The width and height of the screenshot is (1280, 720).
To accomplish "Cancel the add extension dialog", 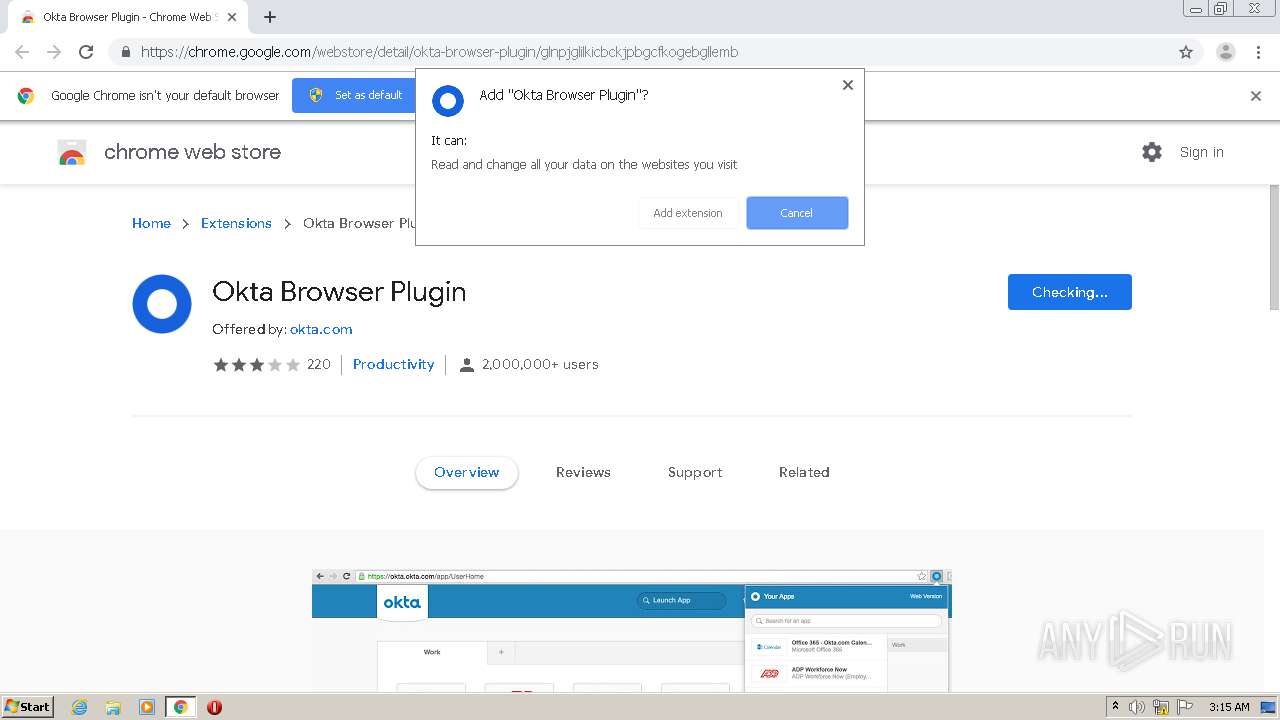I will point(797,213).
